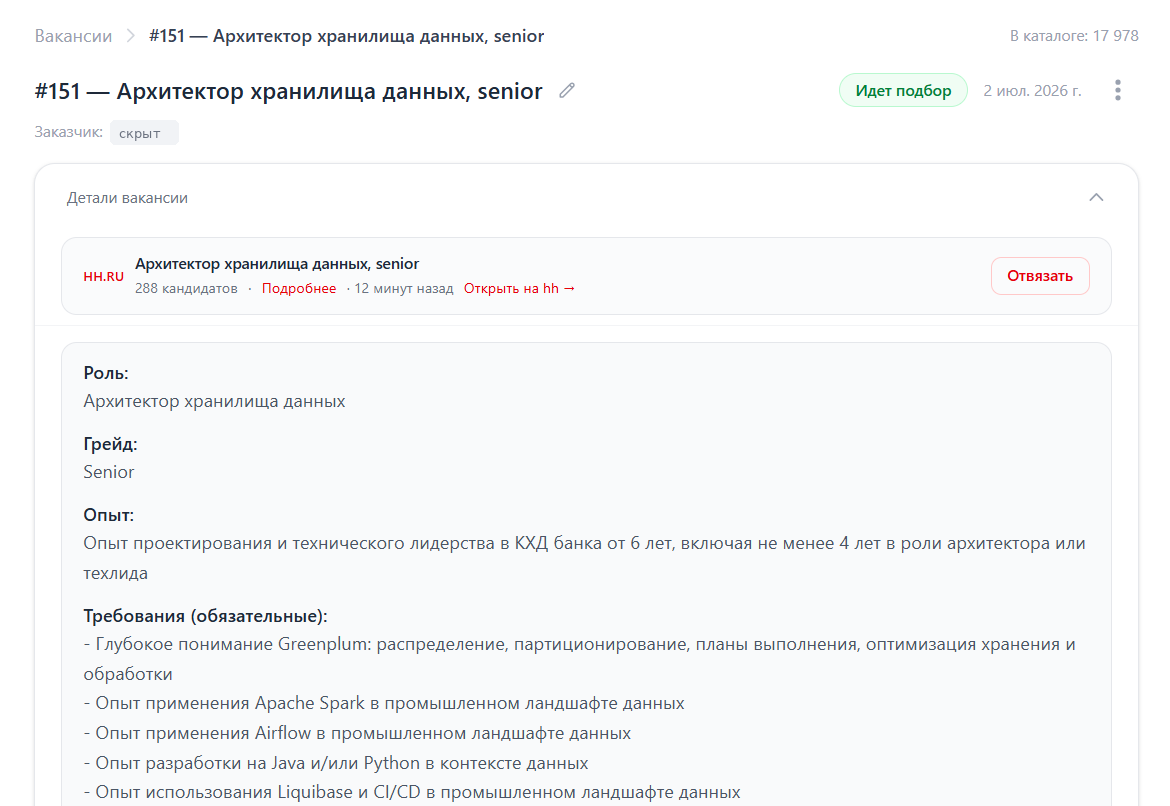Click the Идет подбор status badge
The width and height of the screenshot is (1170, 806).
(903, 90)
